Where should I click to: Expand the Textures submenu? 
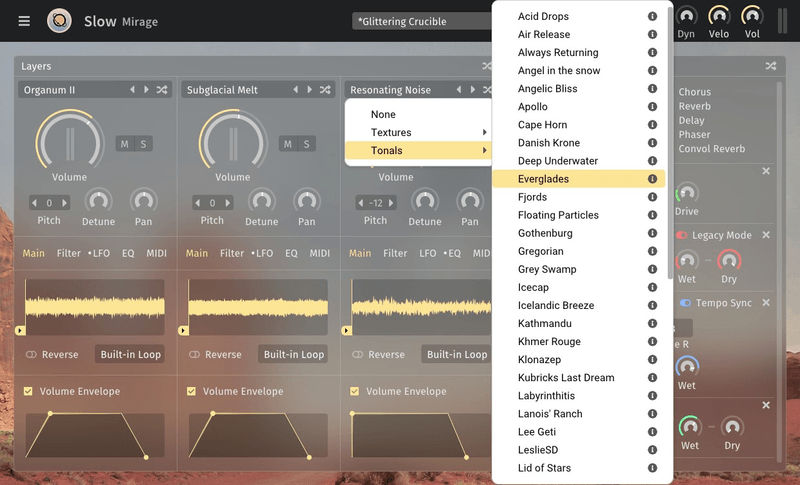[418, 132]
